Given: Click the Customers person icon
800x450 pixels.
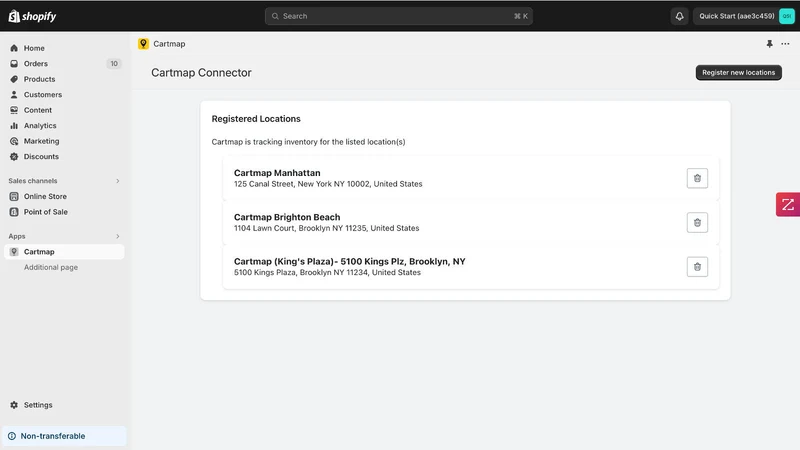Looking at the screenshot, I should (x=14, y=94).
